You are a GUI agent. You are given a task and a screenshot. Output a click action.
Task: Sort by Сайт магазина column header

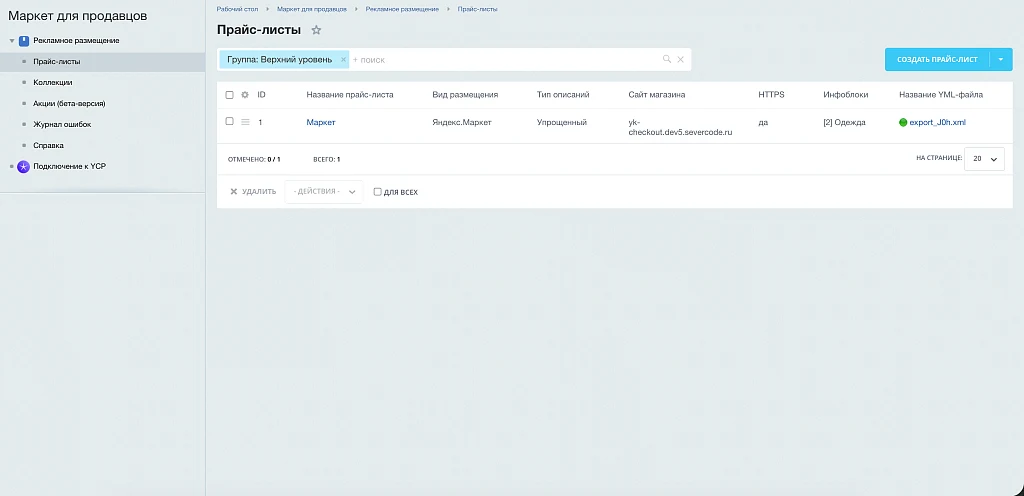pyautogui.click(x=656, y=95)
